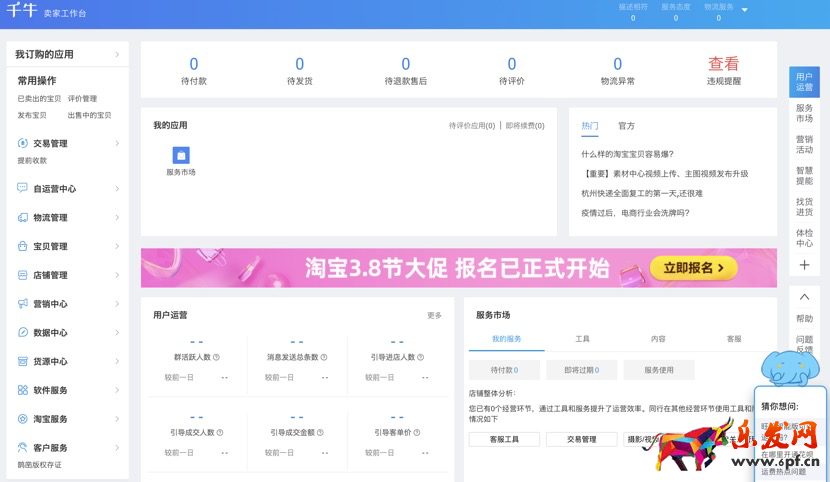The height and width of the screenshot is (482, 830).
Task: Select the 客服 tab in 服务市场
Action: tap(734, 339)
